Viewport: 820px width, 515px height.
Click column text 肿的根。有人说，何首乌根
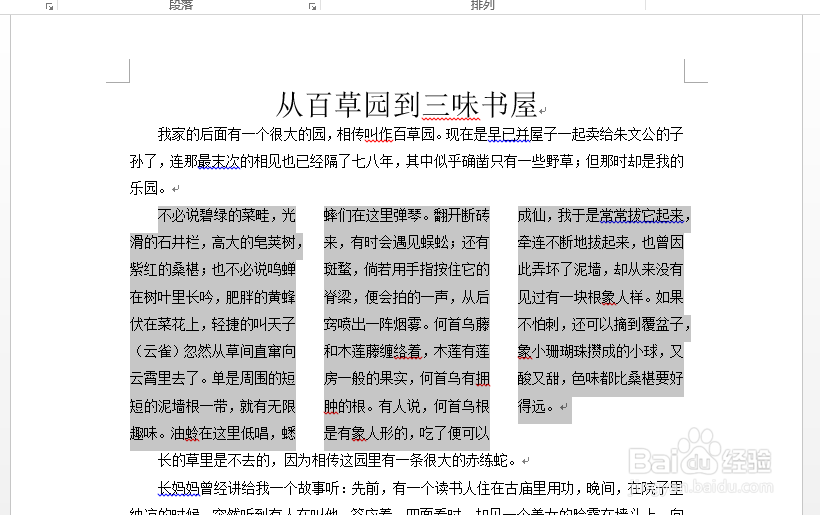406,406
